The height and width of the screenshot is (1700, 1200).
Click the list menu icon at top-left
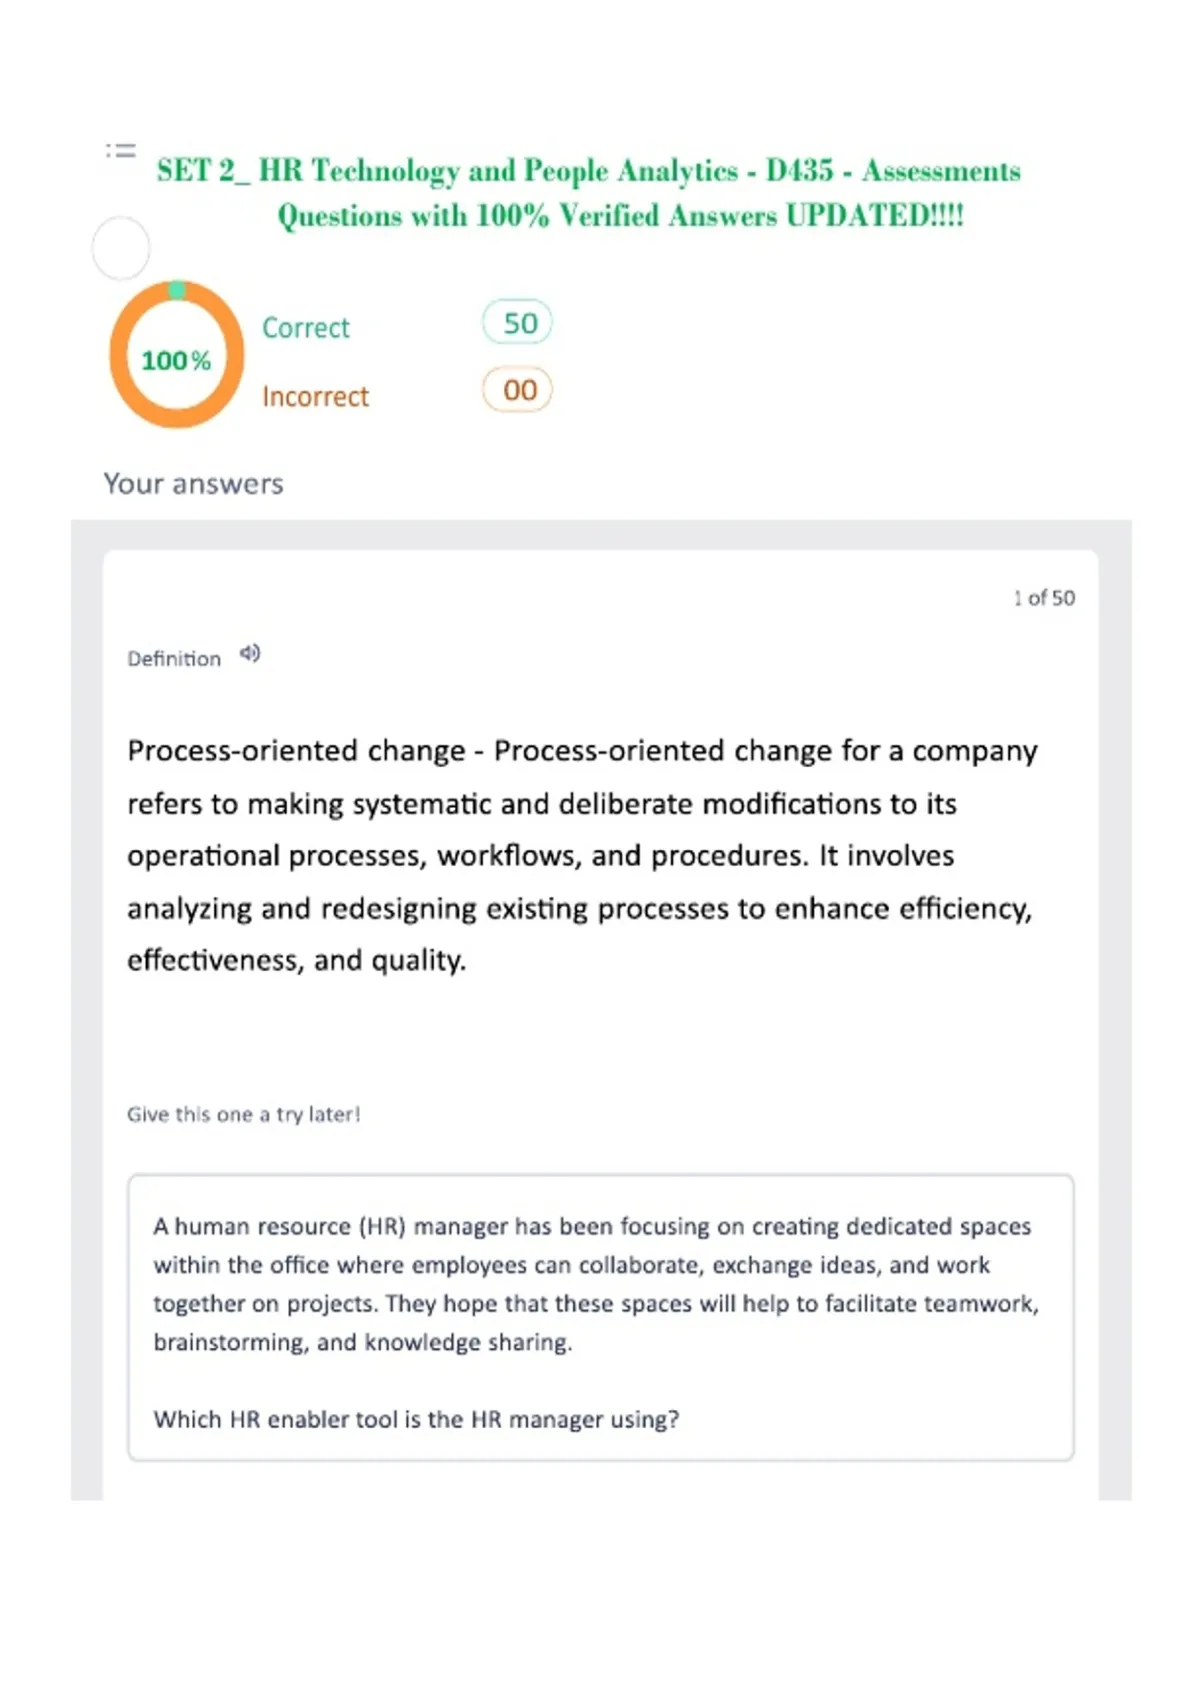[121, 151]
